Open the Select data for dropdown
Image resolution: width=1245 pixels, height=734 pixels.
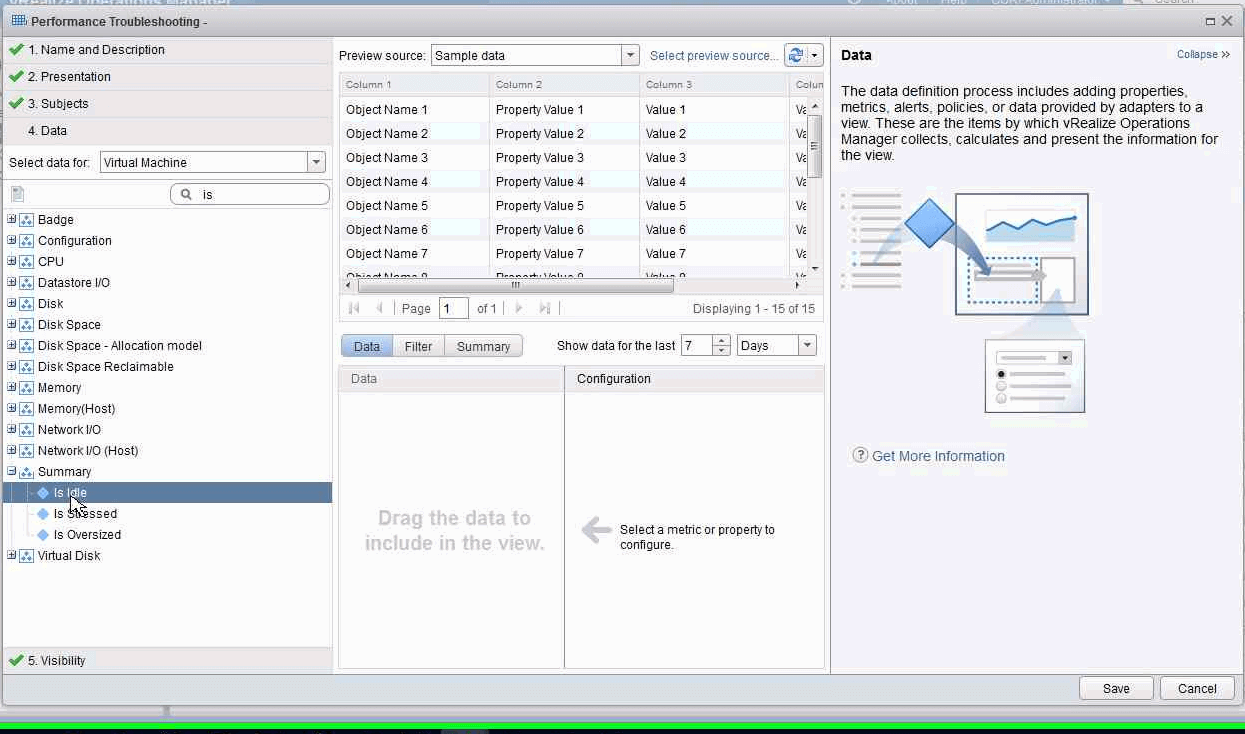[x=316, y=163]
